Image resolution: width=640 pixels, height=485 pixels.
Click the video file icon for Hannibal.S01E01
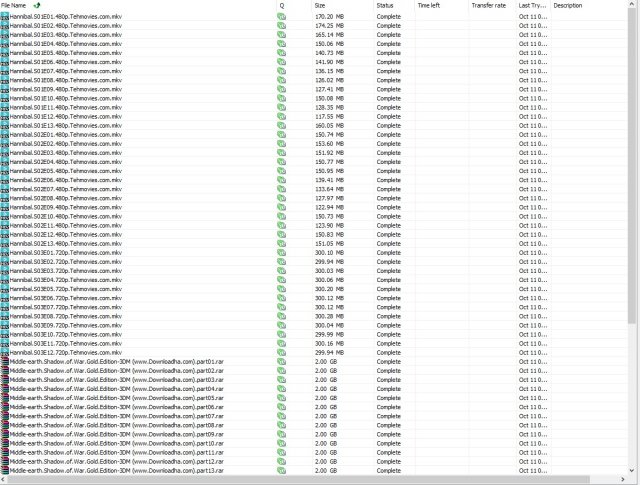[4, 17]
